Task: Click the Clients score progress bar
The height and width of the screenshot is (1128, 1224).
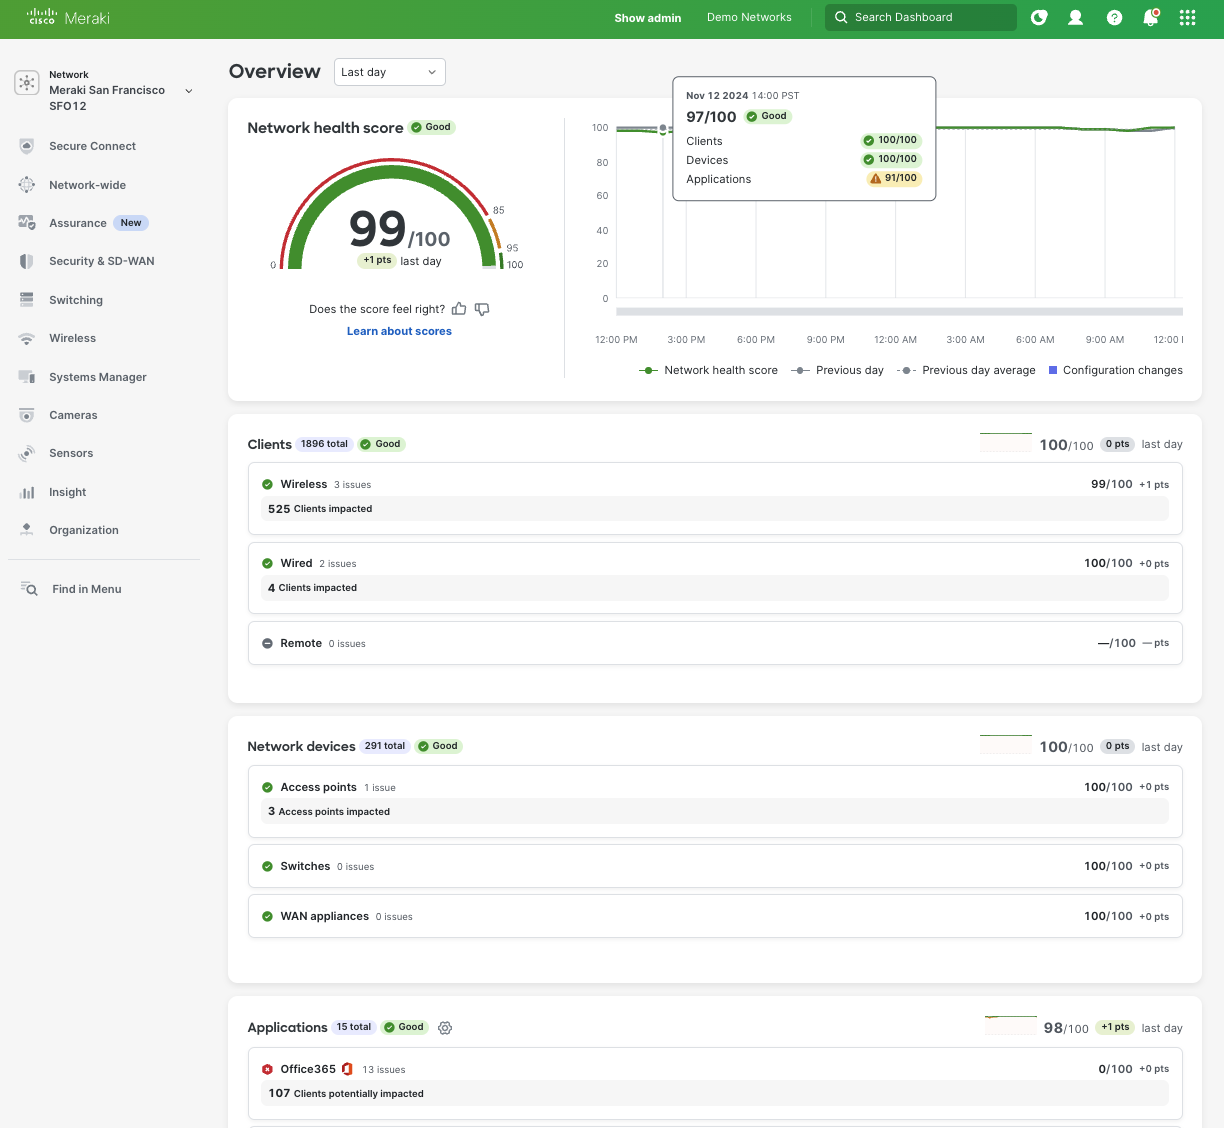Action: click(1005, 441)
